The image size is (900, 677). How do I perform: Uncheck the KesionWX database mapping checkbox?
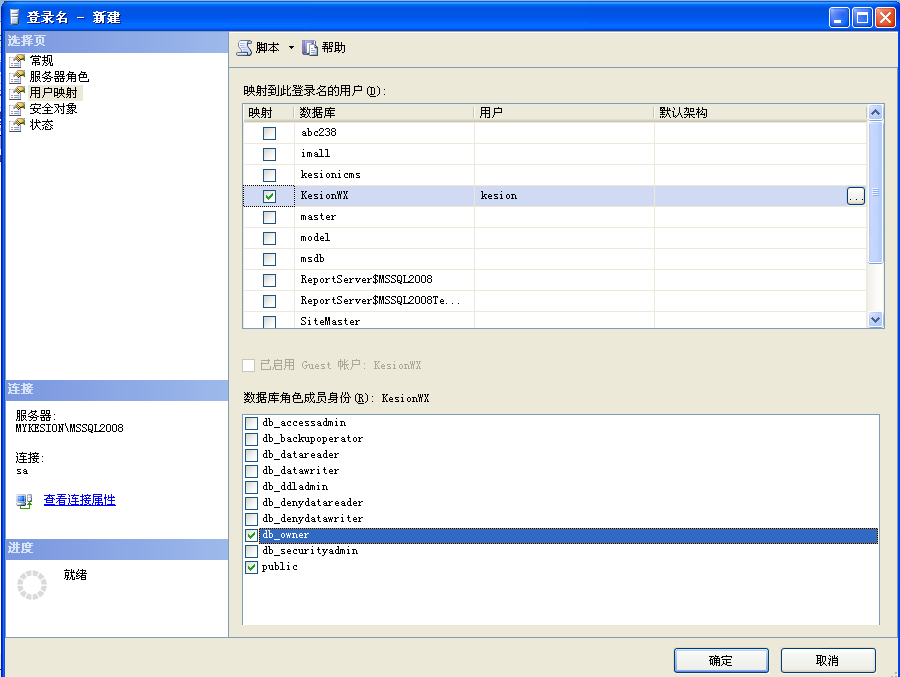269,196
